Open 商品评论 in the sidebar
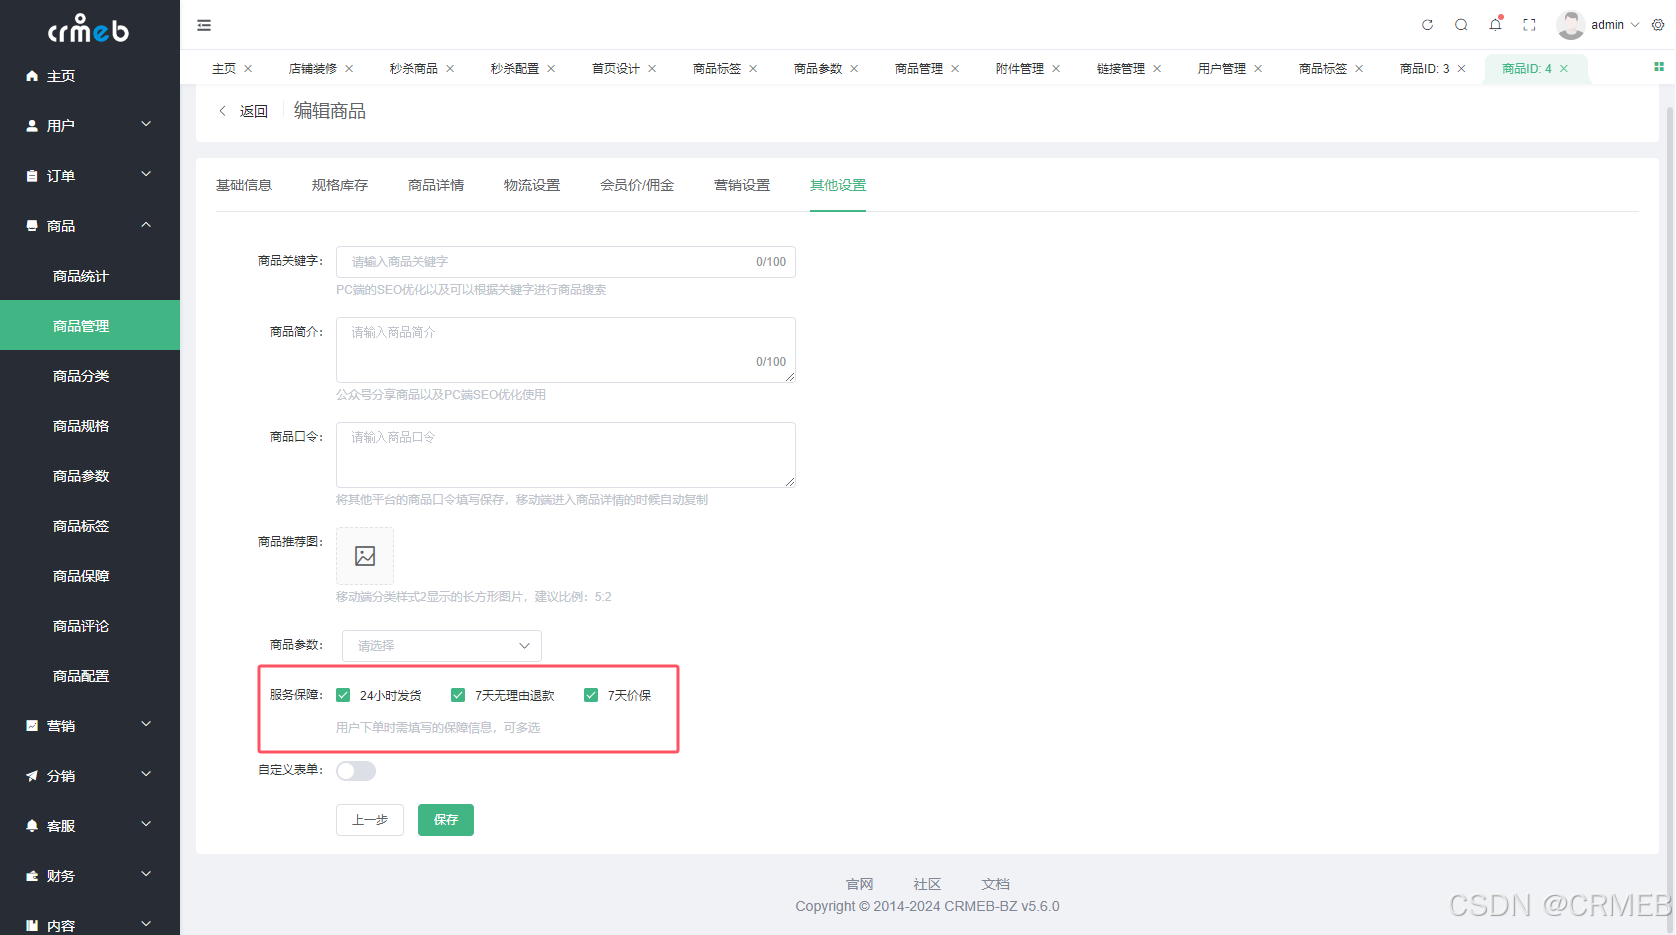 [90, 626]
